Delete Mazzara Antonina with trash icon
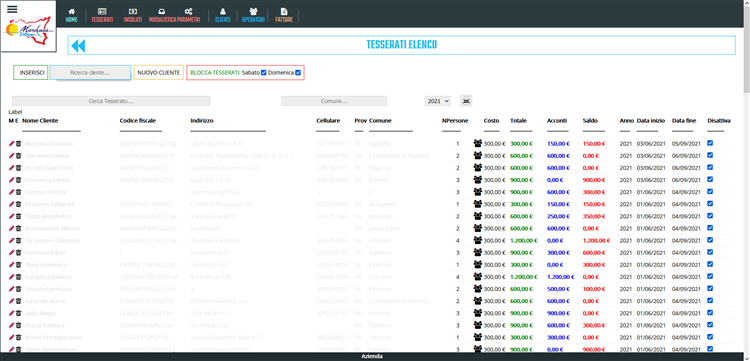The height and width of the screenshot is (361, 750). 18,143
